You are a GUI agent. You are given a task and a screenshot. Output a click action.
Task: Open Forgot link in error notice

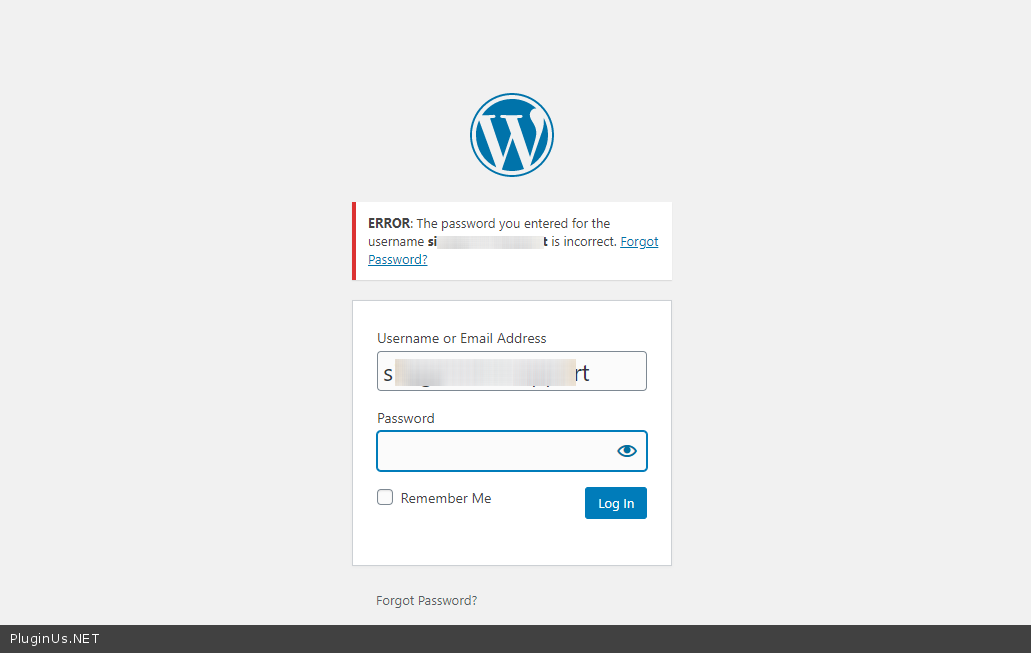point(639,241)
